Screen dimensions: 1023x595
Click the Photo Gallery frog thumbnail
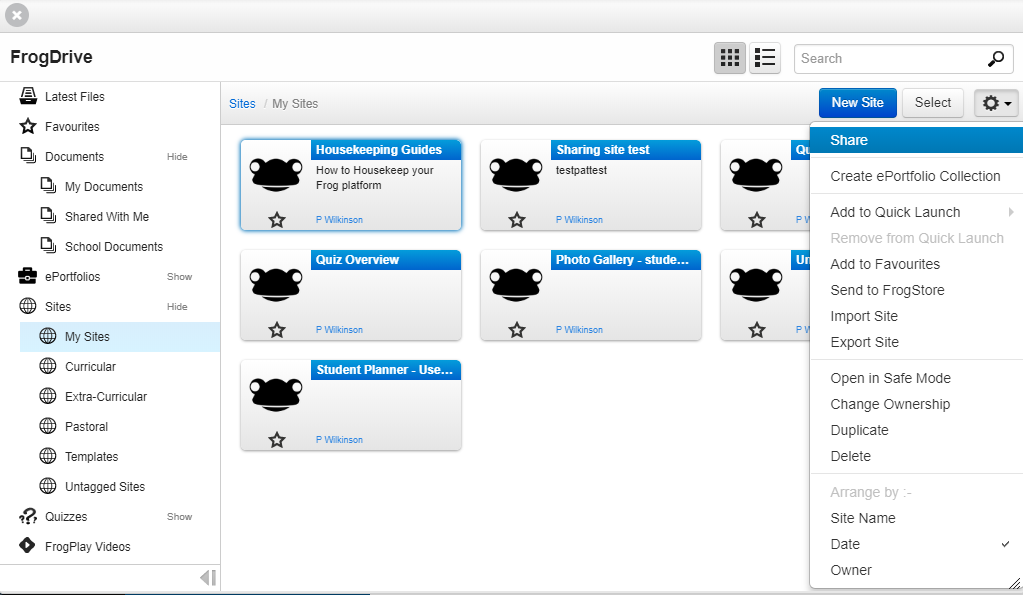click(x=516, y=284)
